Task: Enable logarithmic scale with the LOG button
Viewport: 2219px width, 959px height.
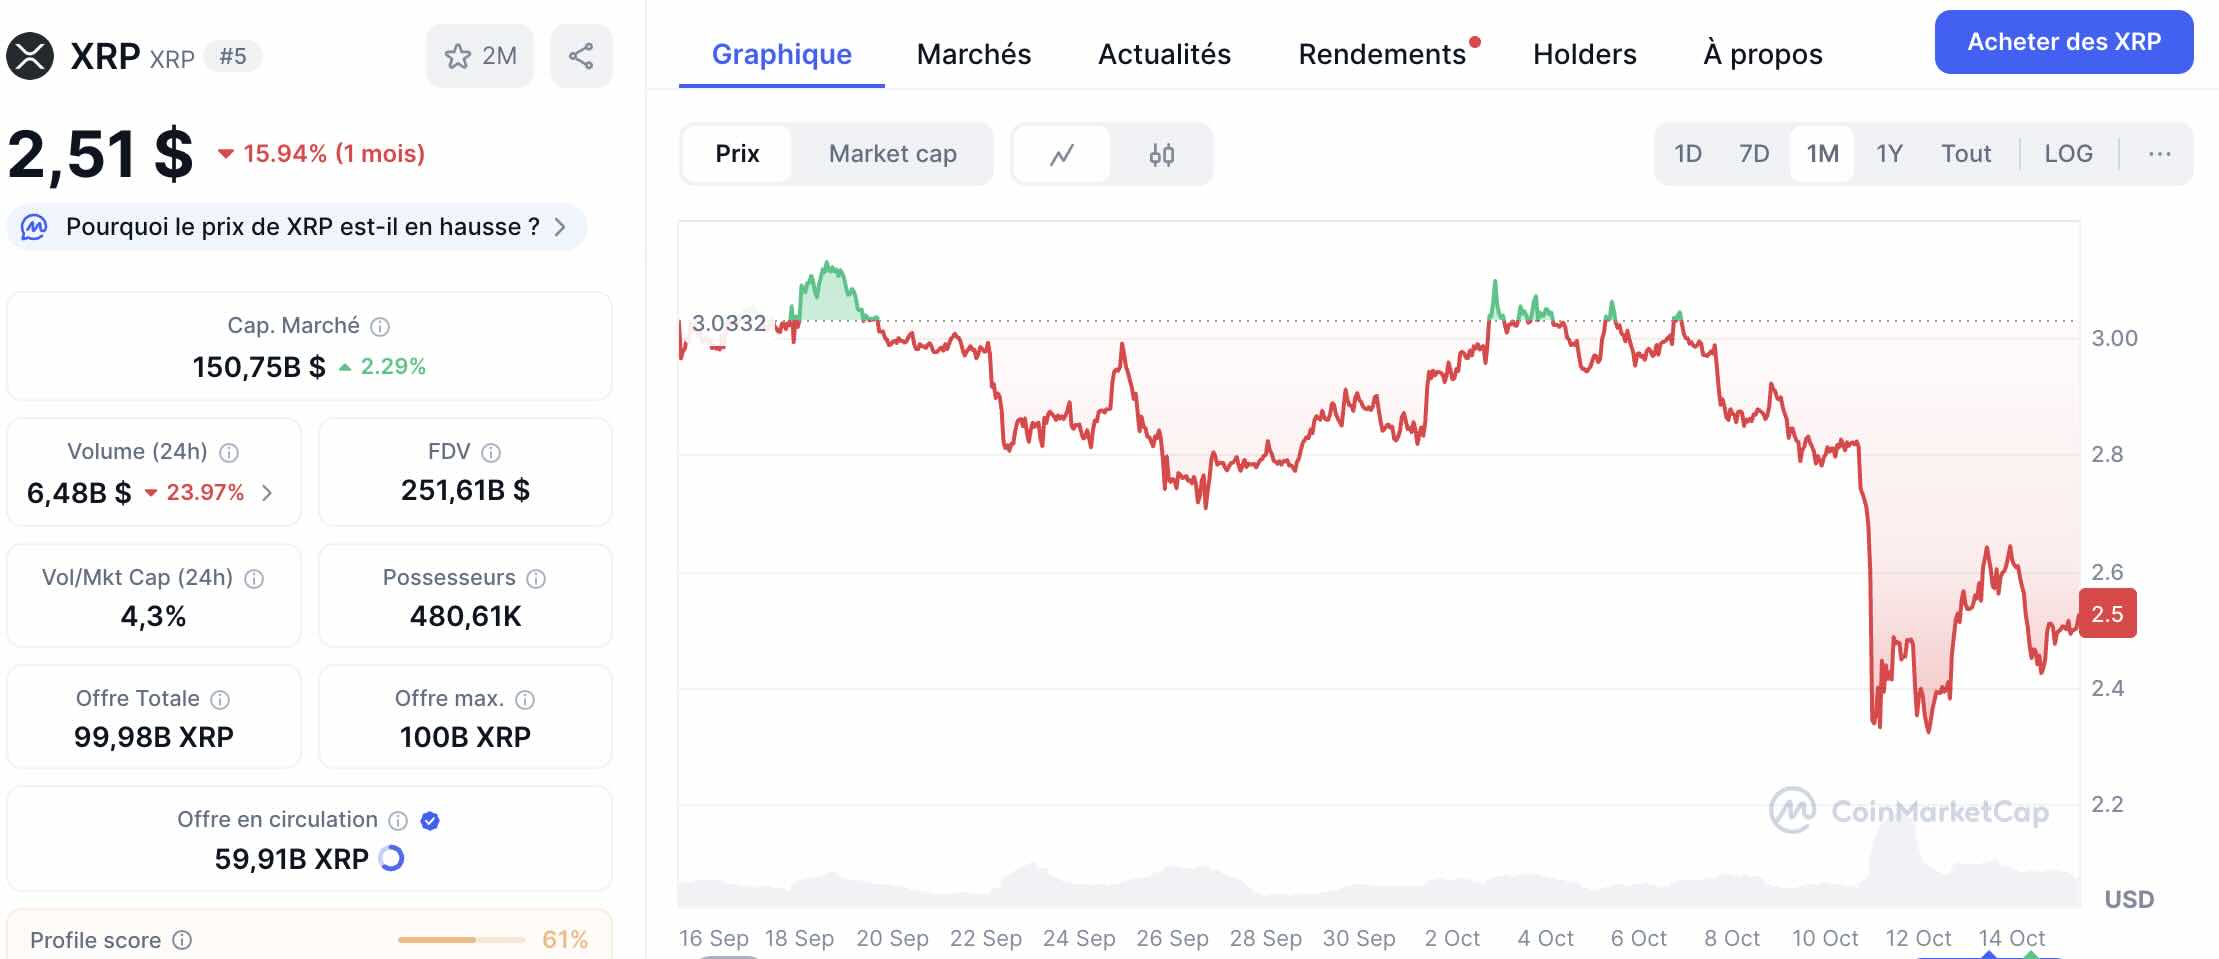Action: pyautogui.click(x=2069, y=154)
